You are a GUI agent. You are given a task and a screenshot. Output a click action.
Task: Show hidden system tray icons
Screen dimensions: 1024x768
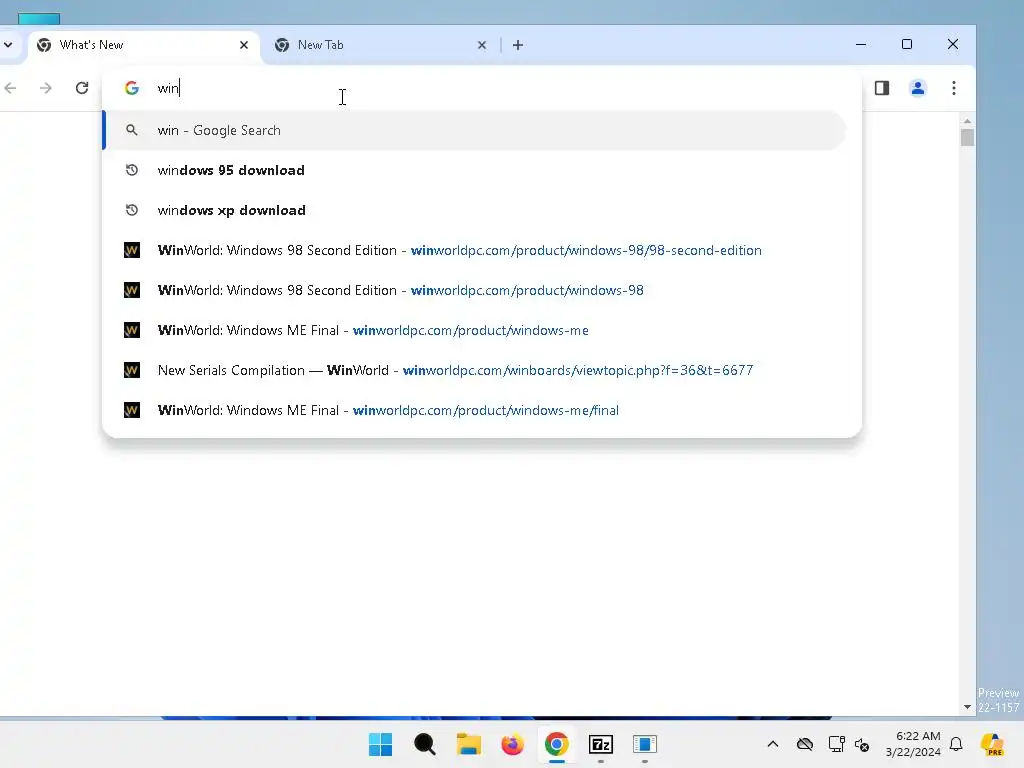(x=773, y=744)
